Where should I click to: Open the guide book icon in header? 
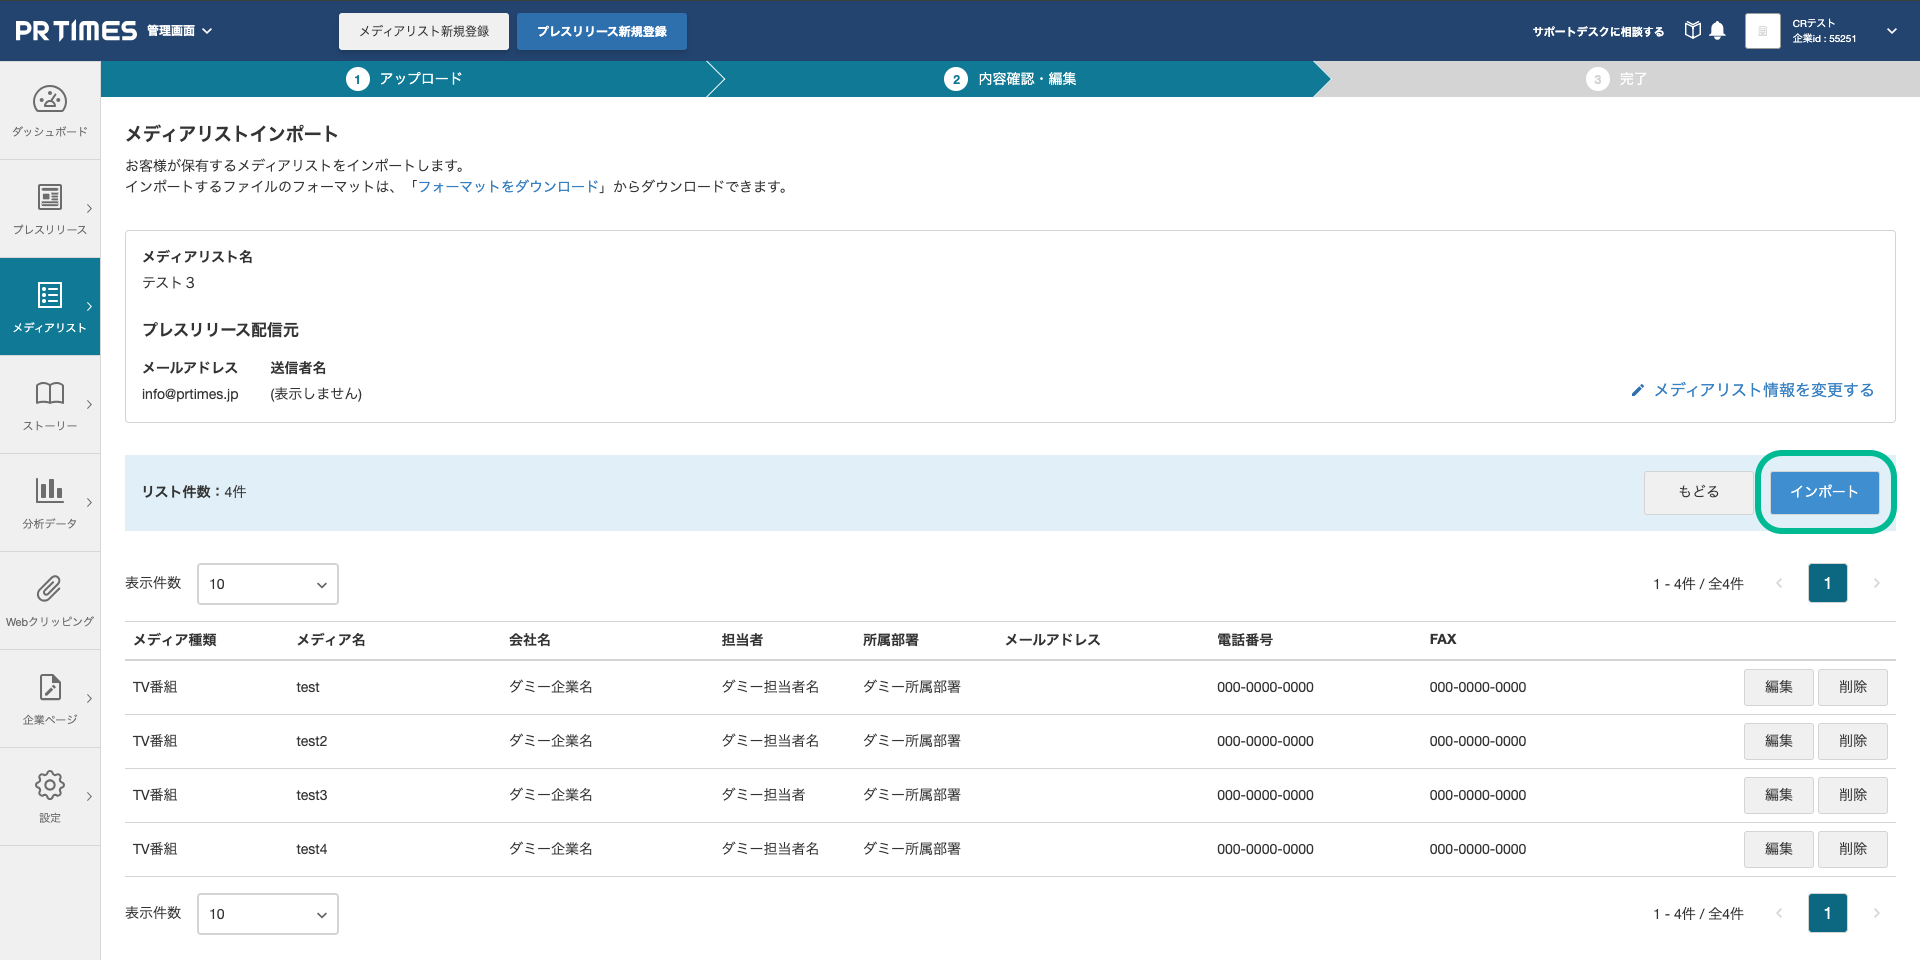[1692, 31]
